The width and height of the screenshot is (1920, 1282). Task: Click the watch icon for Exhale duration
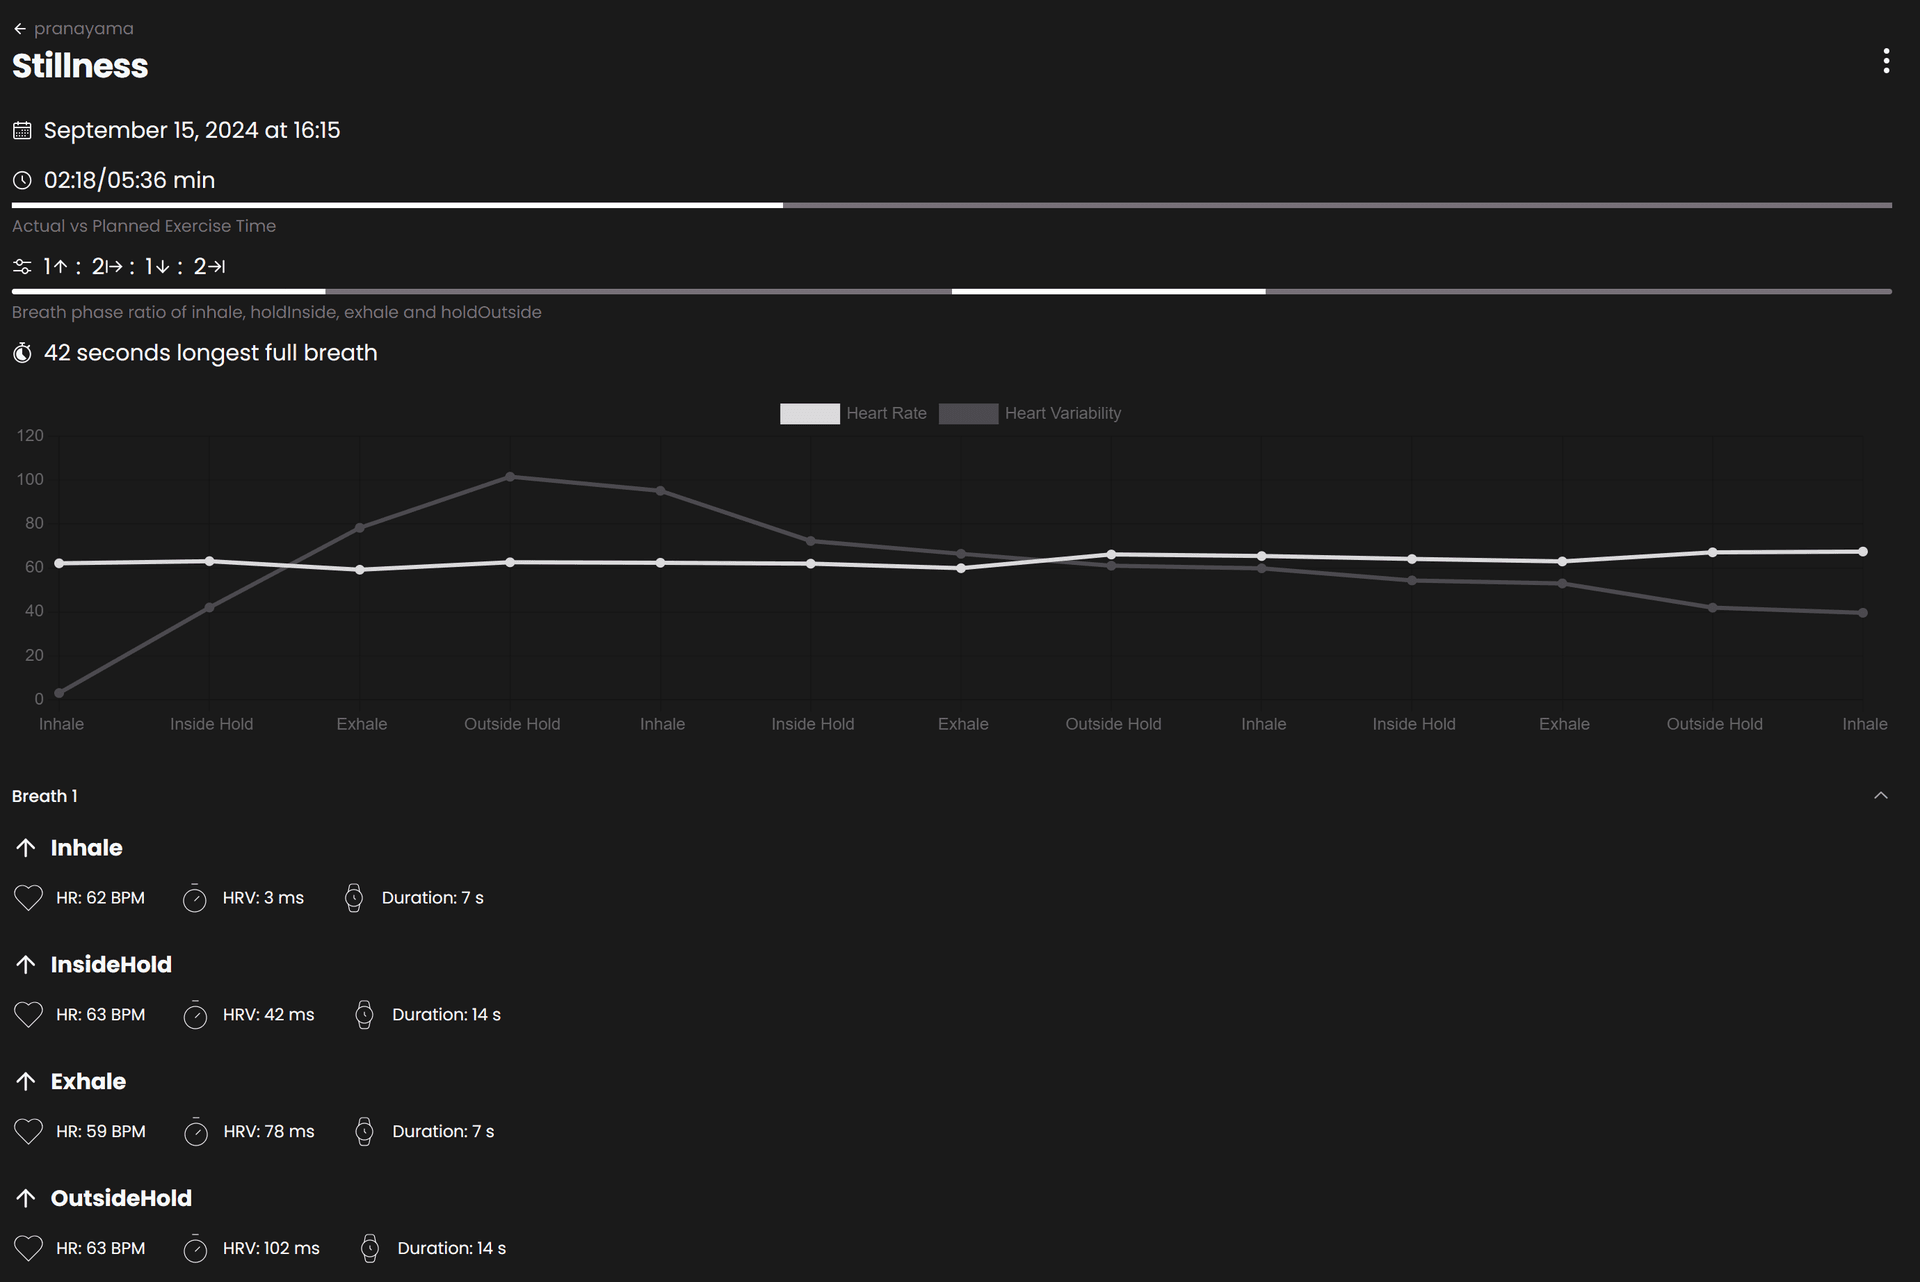(x=364, y=1132)
